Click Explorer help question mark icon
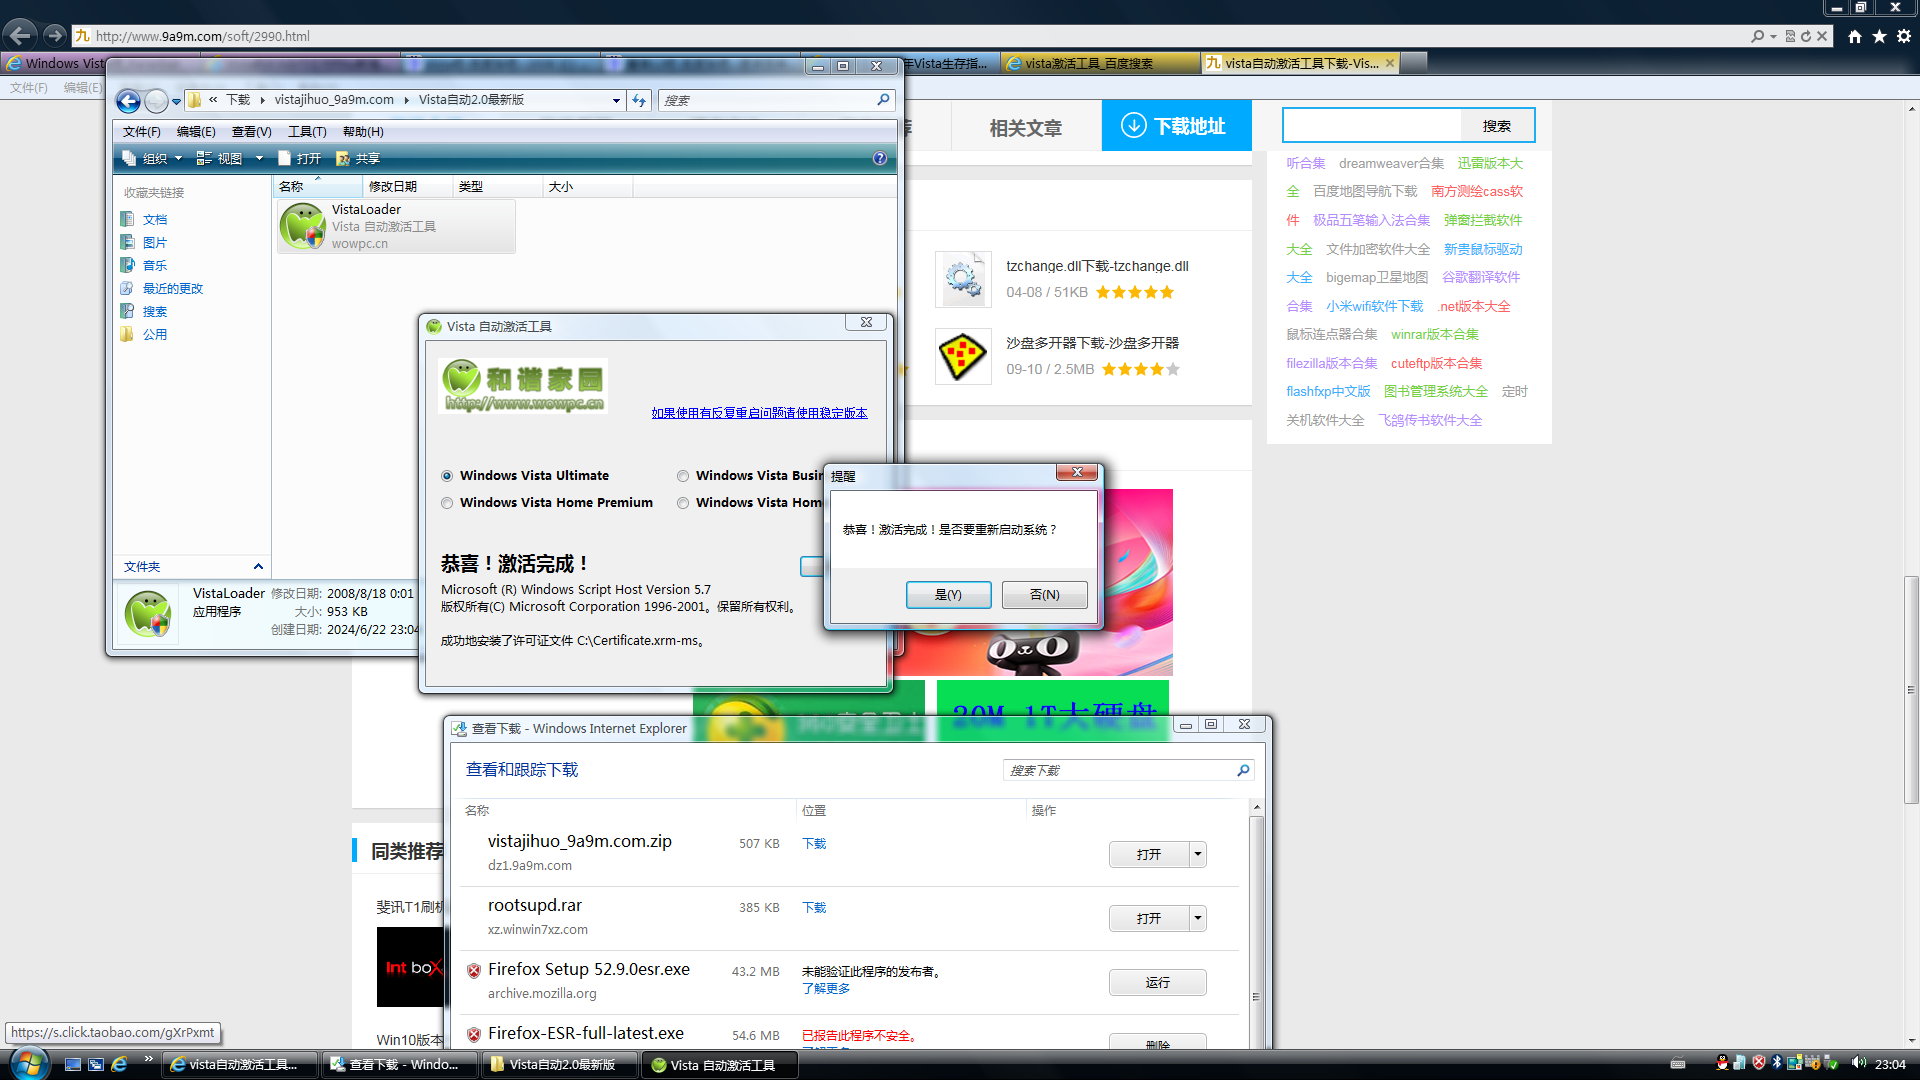The image size is (1920, 1080). point(880,158)
